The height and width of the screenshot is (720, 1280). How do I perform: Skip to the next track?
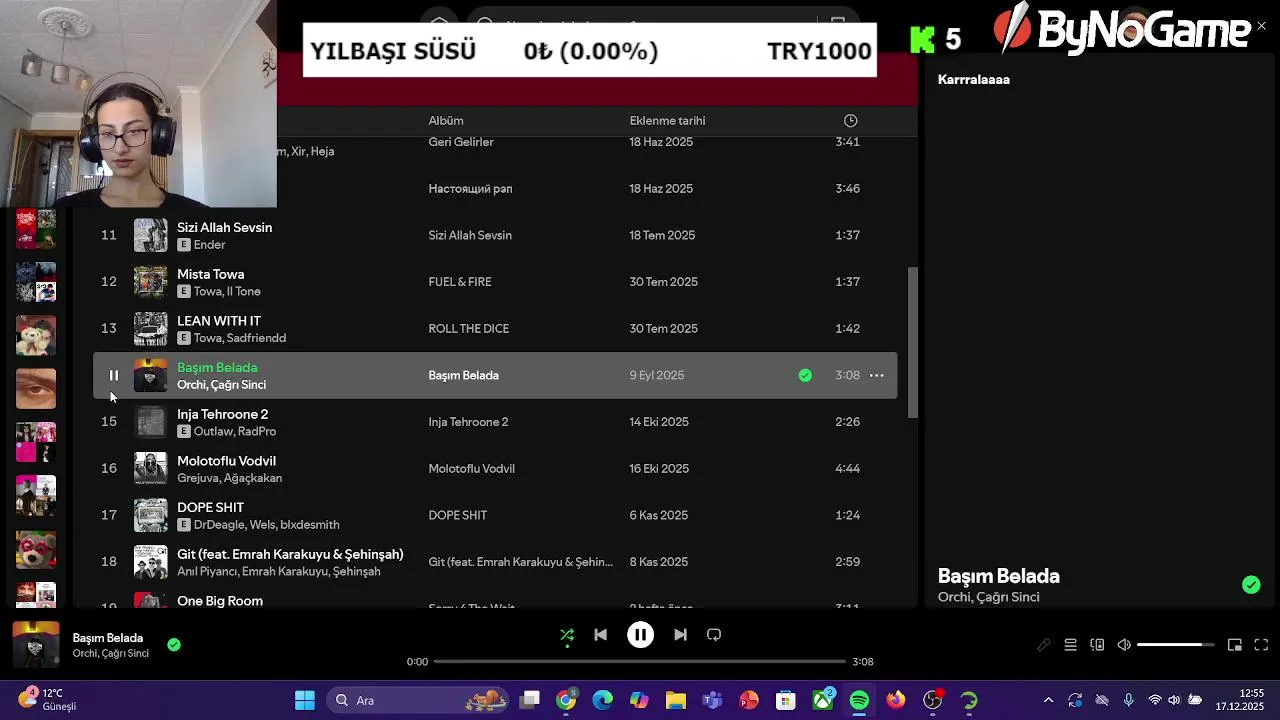[x=680, y=635]
